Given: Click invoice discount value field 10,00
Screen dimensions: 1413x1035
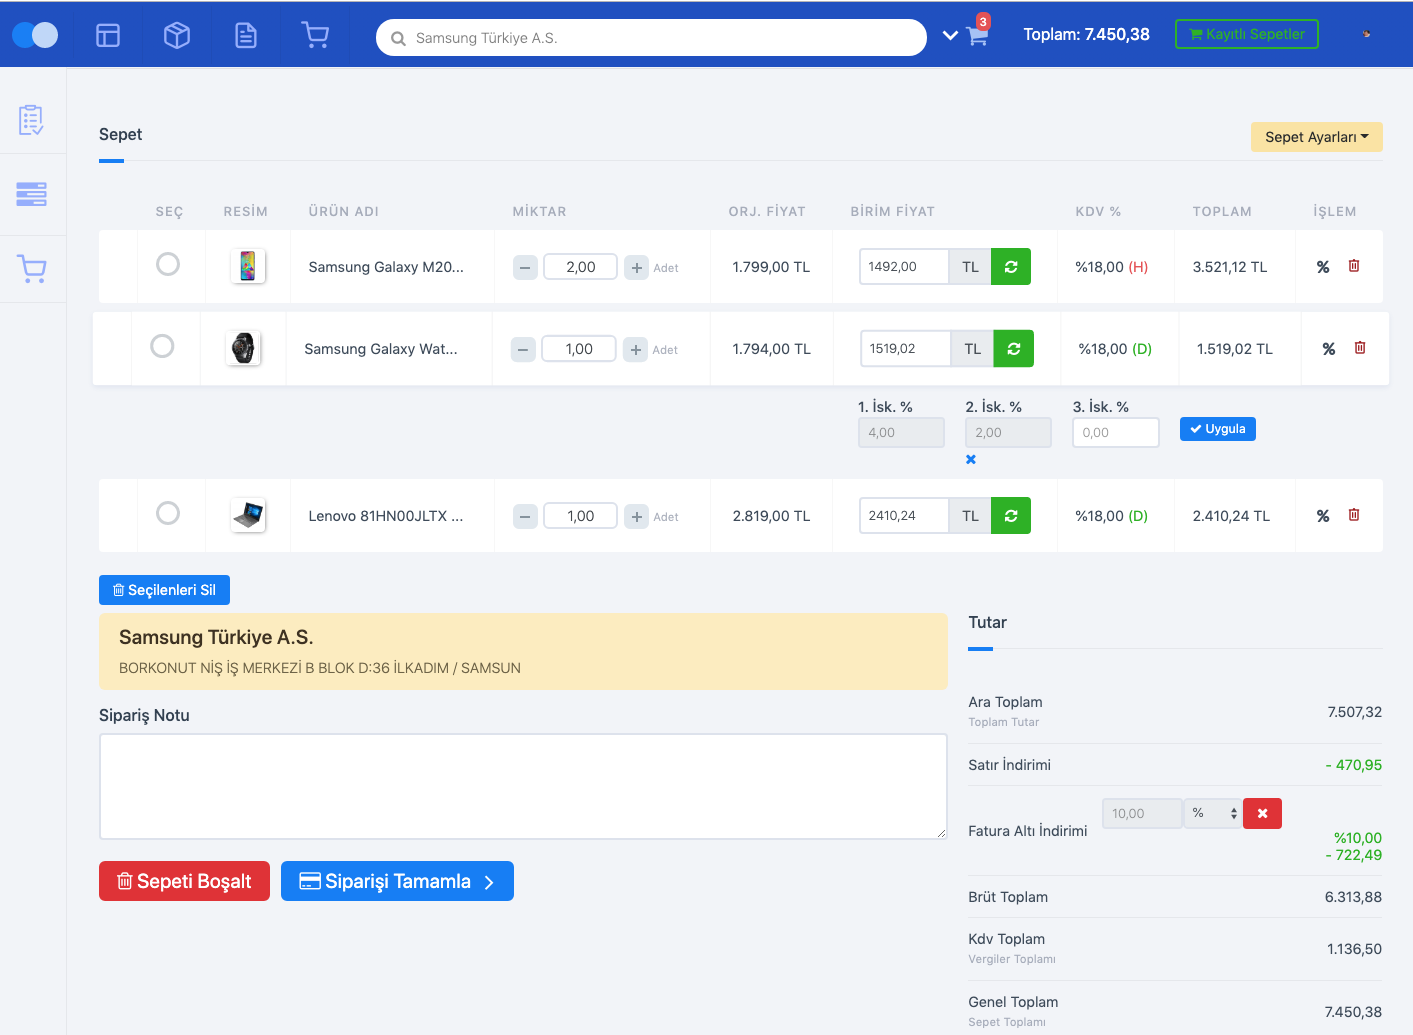Looking at the screenshot, I should click(x=1142, y=814).
